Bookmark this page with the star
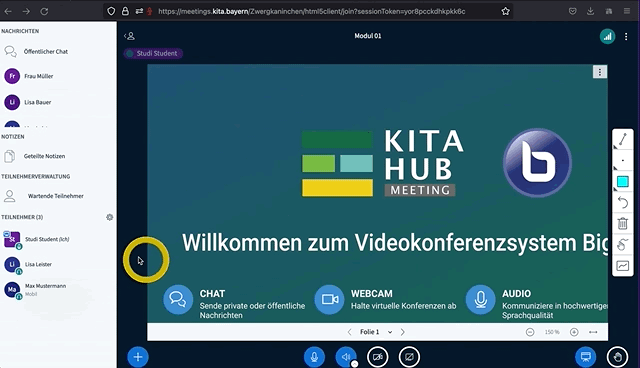This screenshot has width=640, height=368. (505, 11)
